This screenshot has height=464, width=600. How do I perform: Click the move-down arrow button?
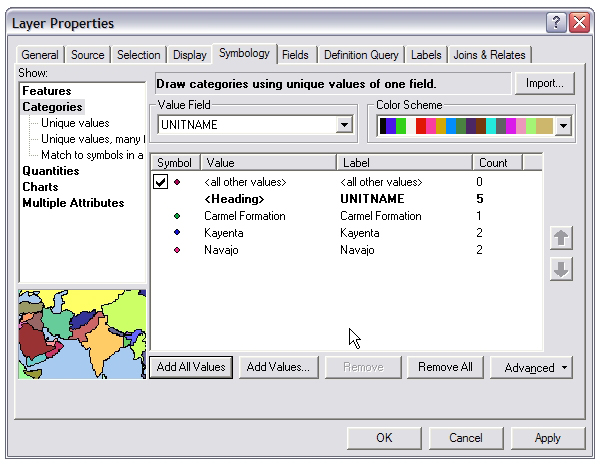[561, 270]
